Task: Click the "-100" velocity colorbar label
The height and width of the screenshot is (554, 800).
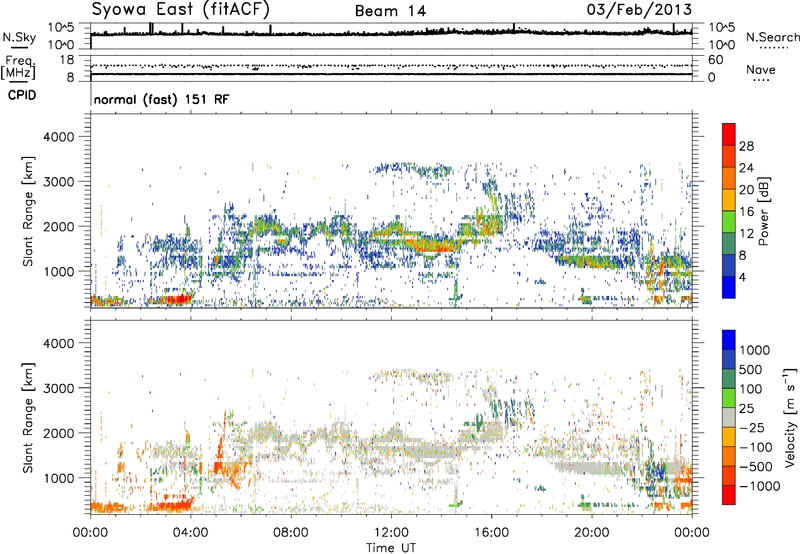Action: coord(756,447)
